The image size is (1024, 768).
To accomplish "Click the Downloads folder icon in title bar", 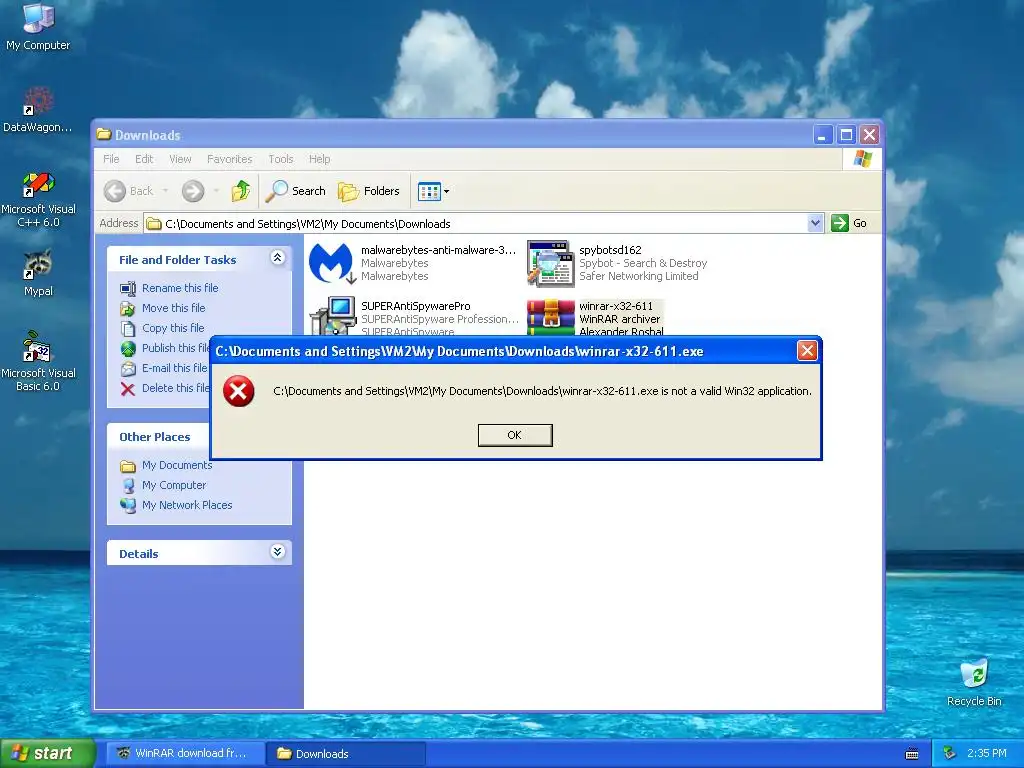I will [x=104, y=135].
